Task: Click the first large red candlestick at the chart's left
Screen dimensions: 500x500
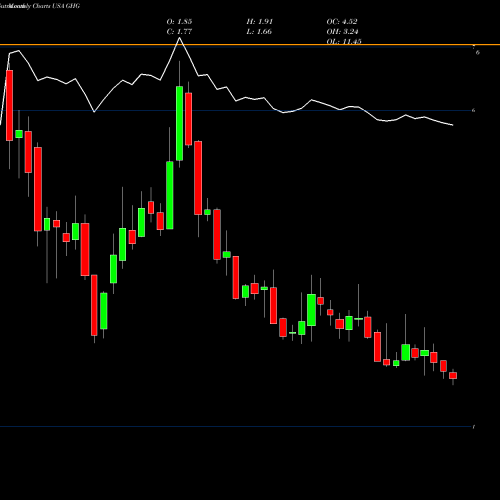Action: (9, 105)
